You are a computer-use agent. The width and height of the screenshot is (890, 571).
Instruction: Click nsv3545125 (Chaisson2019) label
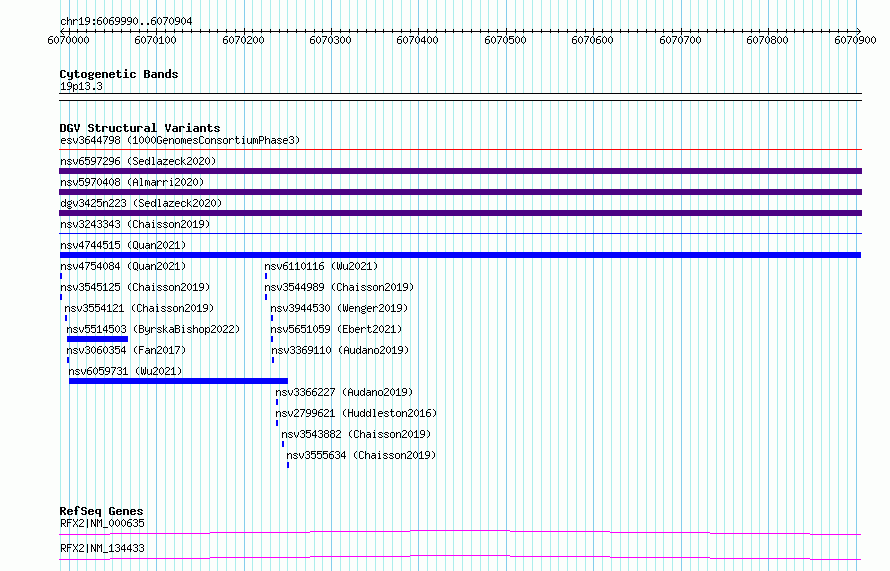click(x=135, y=287)
